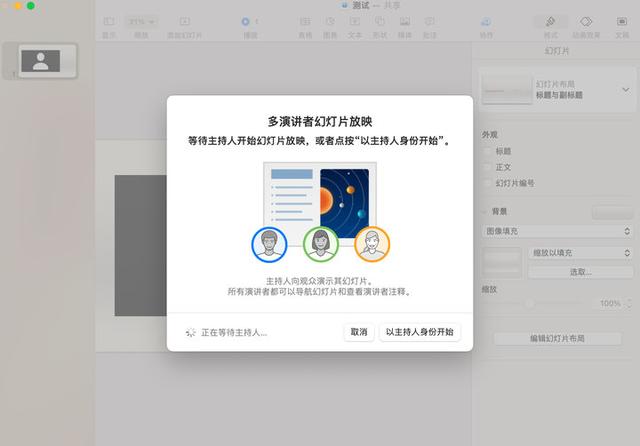This screenshot has height=446, width=640.
Task: Click the 缩放 scale slider knob
Action: (529, 303)
